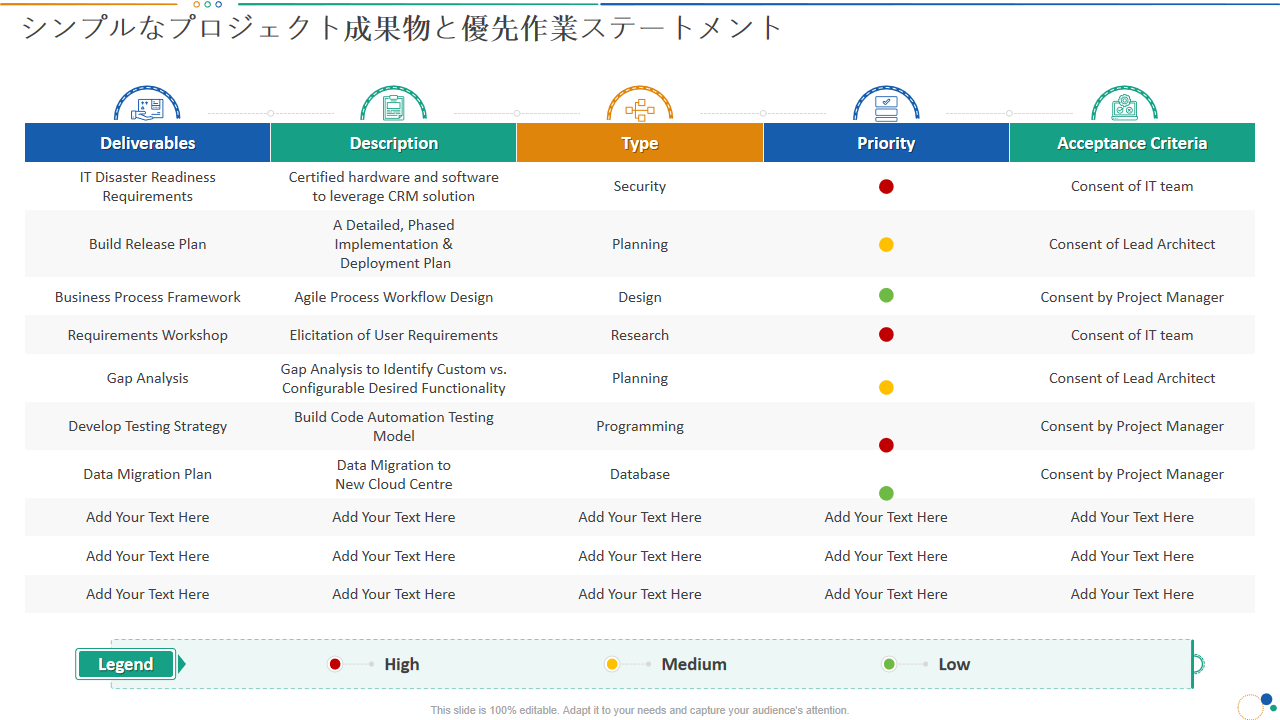
Task: Select 'Consent by Project Manager' in Data Migration row
Action: tap(1132, 474)
